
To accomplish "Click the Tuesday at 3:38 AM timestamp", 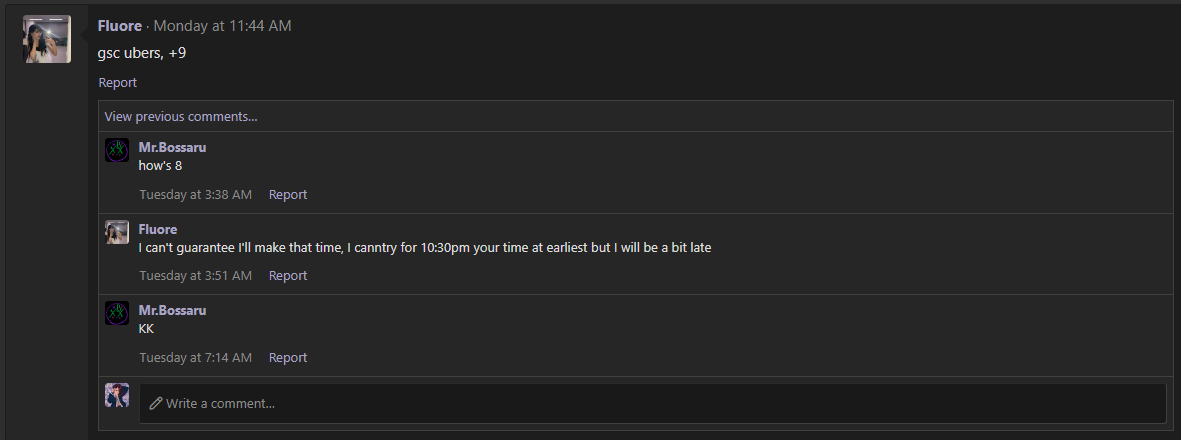I will point(195,195).
